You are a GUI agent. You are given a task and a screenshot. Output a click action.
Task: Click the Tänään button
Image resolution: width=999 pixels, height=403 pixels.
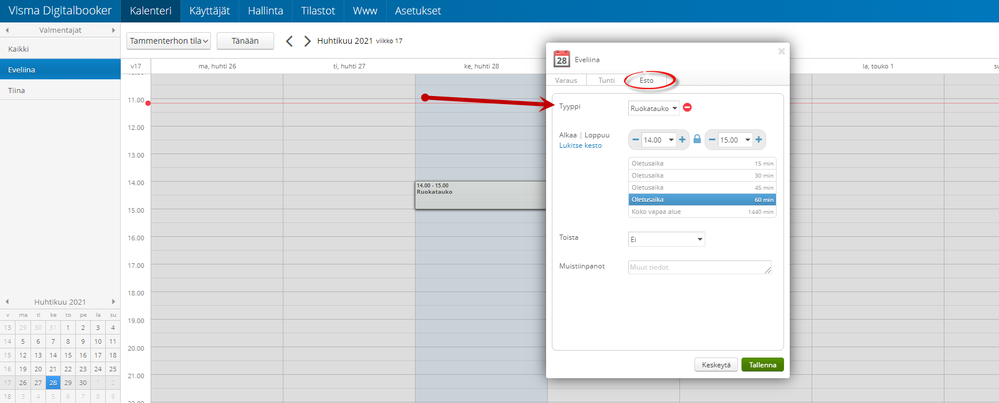245,41
